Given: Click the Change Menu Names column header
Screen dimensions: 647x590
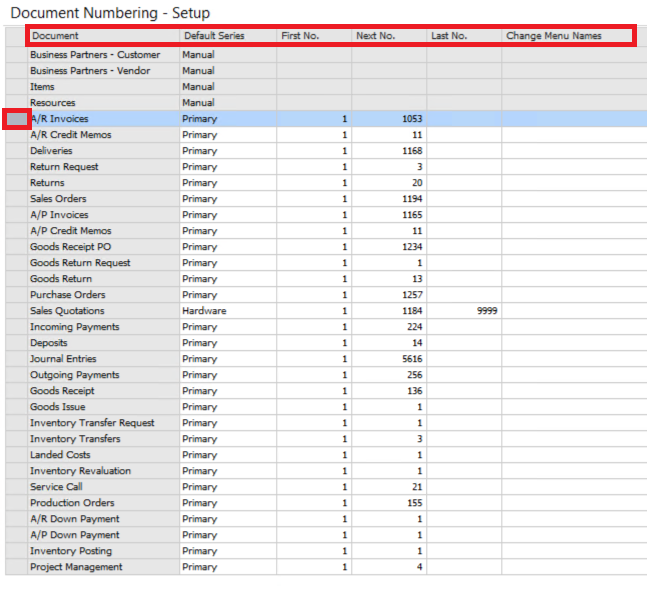Looking at the screenshot, I should pos(554,36).
